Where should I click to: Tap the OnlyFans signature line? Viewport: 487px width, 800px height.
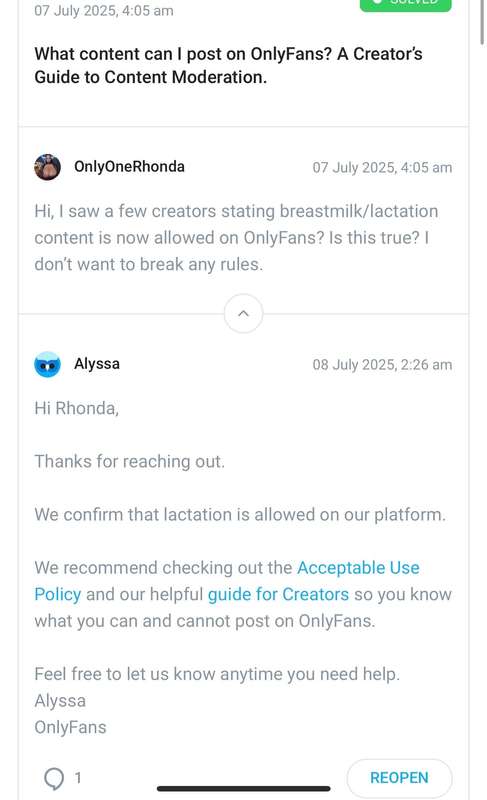tap(70, 727)
